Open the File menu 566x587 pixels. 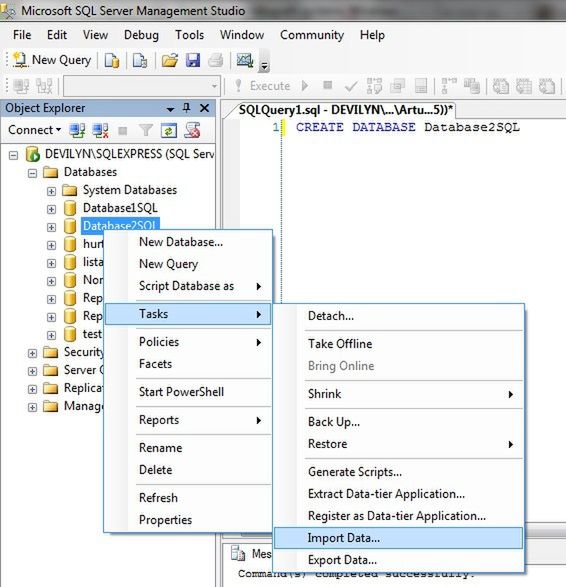click(22, 35)
